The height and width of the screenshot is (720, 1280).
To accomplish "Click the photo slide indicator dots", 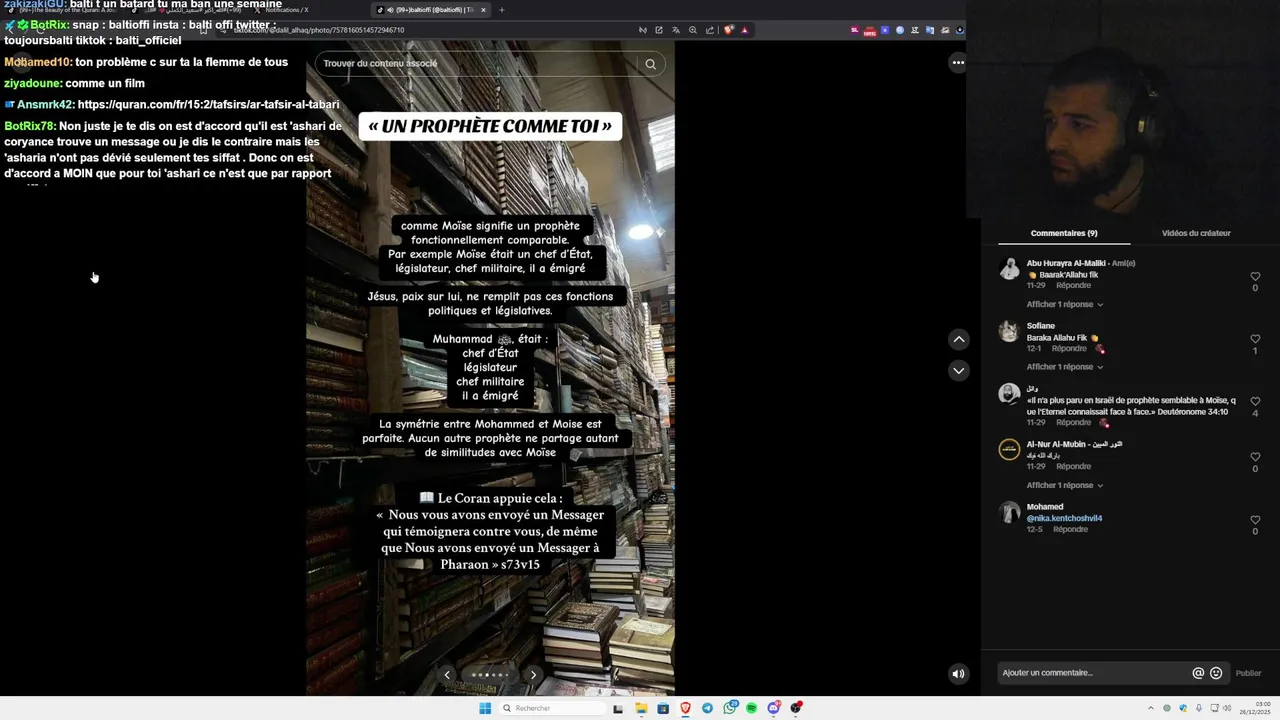I will pos(490,675).
